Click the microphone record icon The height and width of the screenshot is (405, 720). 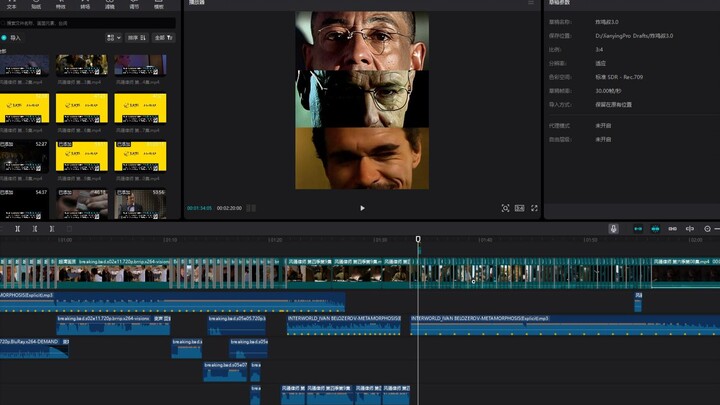pos(613,228)
